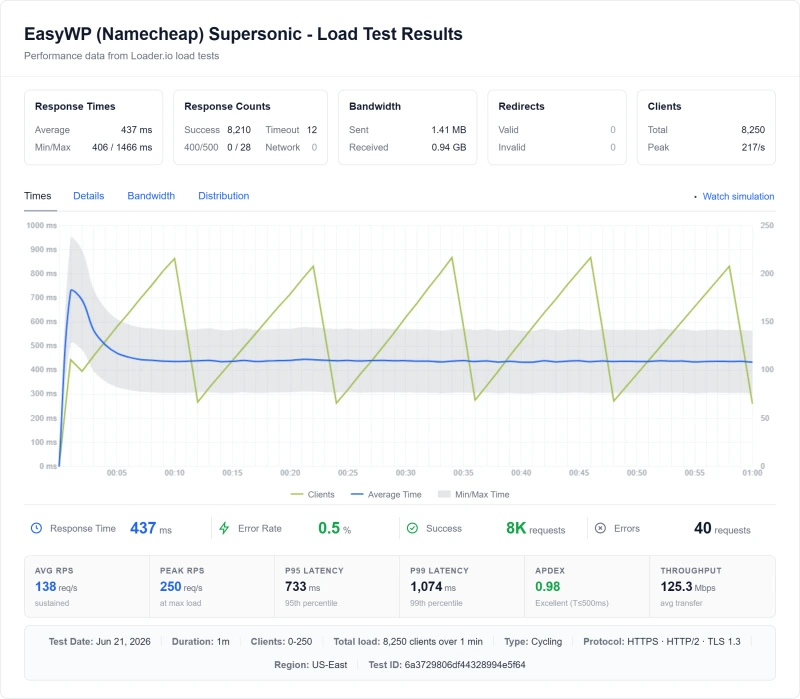Viewport: 800px width, 699px height.
Task: Click the Total load: 8,250 clients entry
Action: (408, 641)
